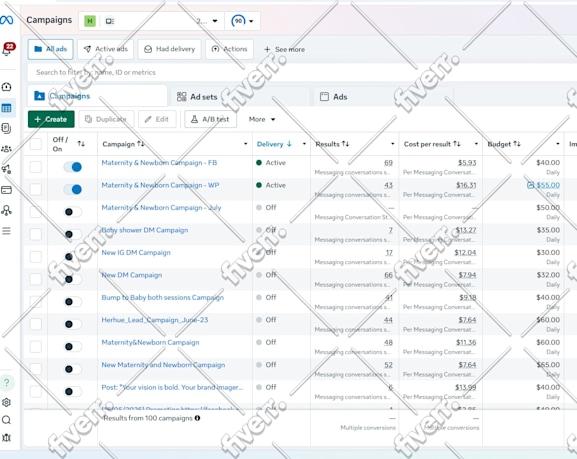Click scheduled budget icon beside $55.00
The width and height of the screenshot is (577, 459).
point(530,185)
